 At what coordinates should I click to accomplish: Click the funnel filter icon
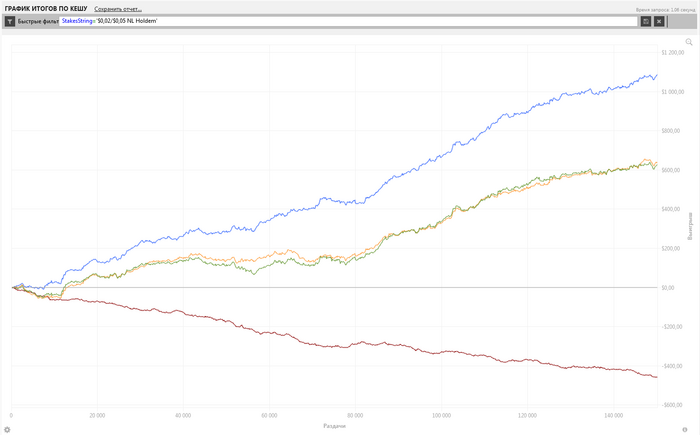pos(9,21)
